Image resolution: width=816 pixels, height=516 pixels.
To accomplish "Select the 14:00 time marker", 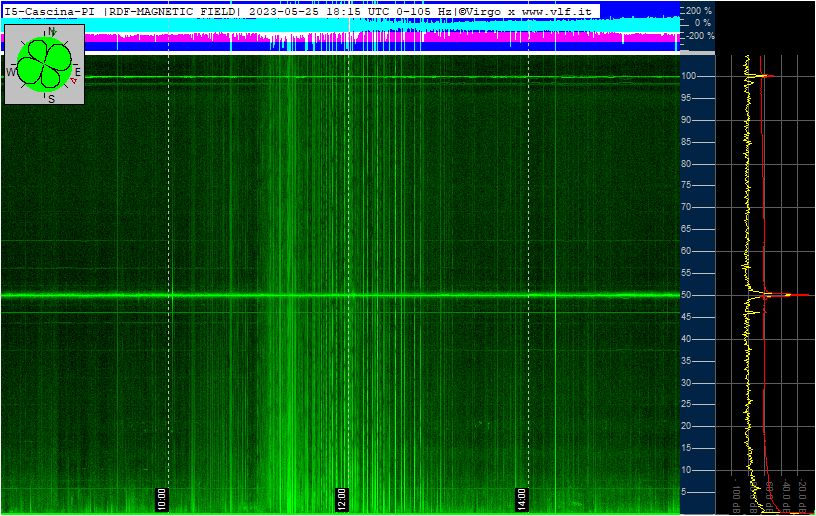I will [521, 500].
